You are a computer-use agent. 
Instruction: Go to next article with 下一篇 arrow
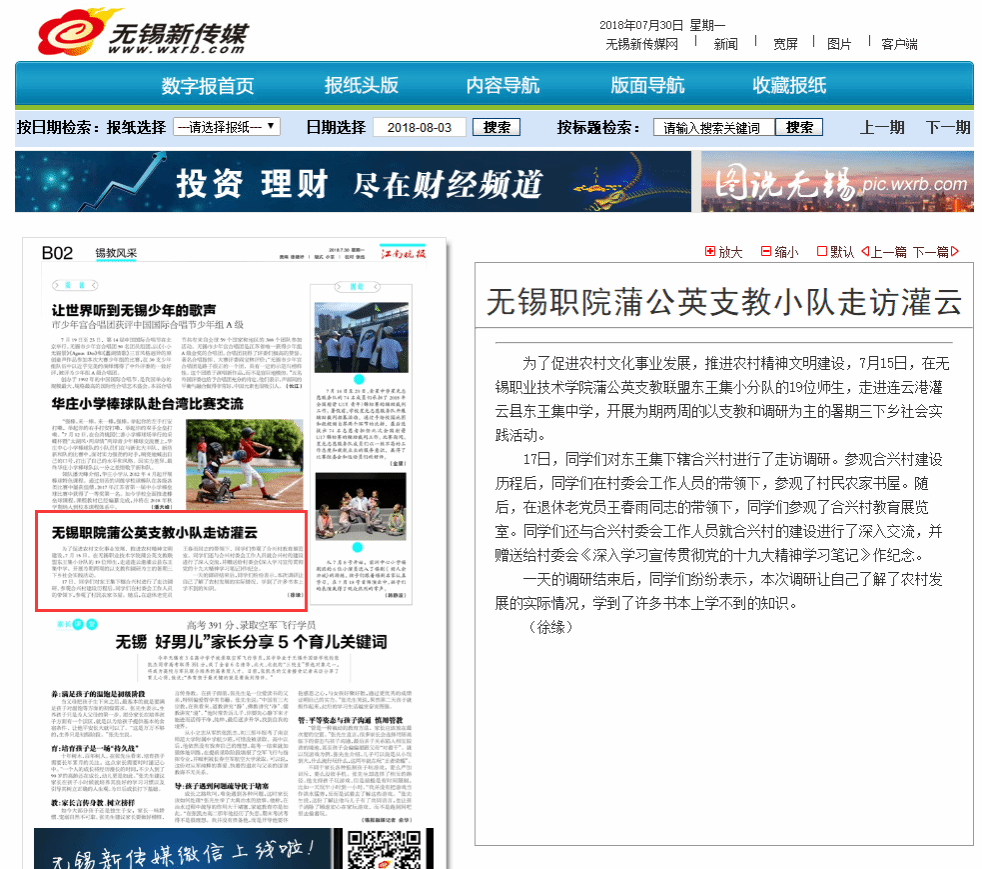tap(954, 252)
